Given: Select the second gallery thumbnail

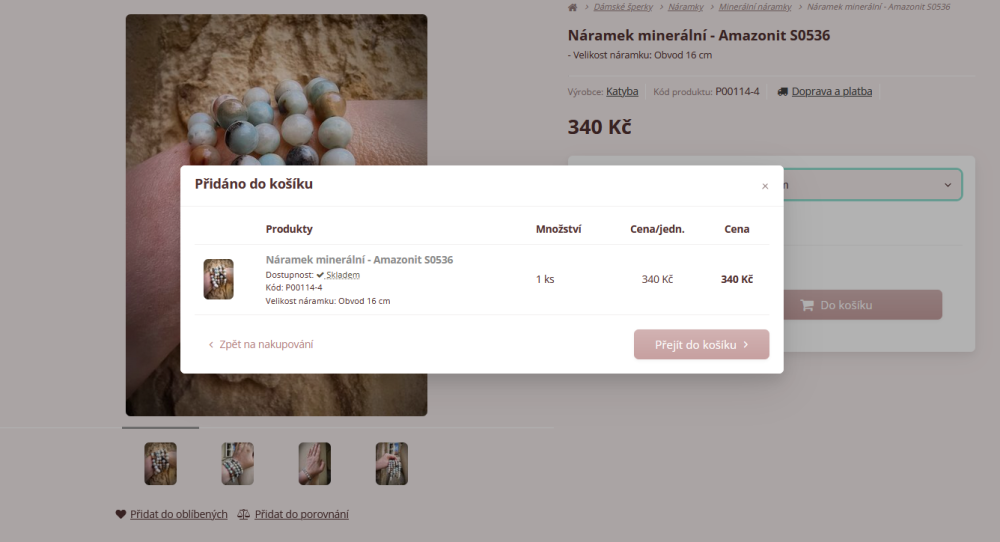Looking at the screenshot, I should click(x=237, y=464).
